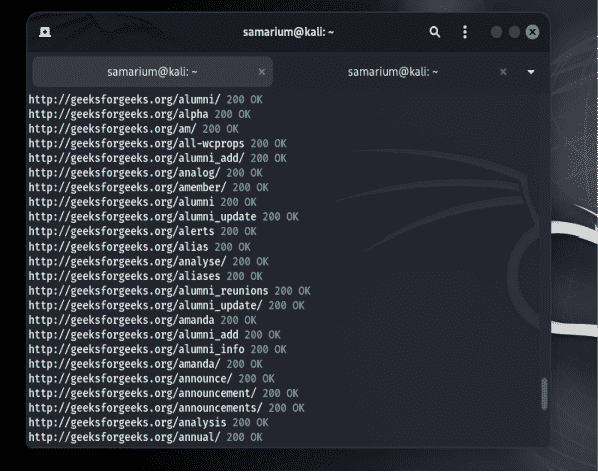Maximize the terminal window
This screenshot has height=472, width=598.
[514, 32]
